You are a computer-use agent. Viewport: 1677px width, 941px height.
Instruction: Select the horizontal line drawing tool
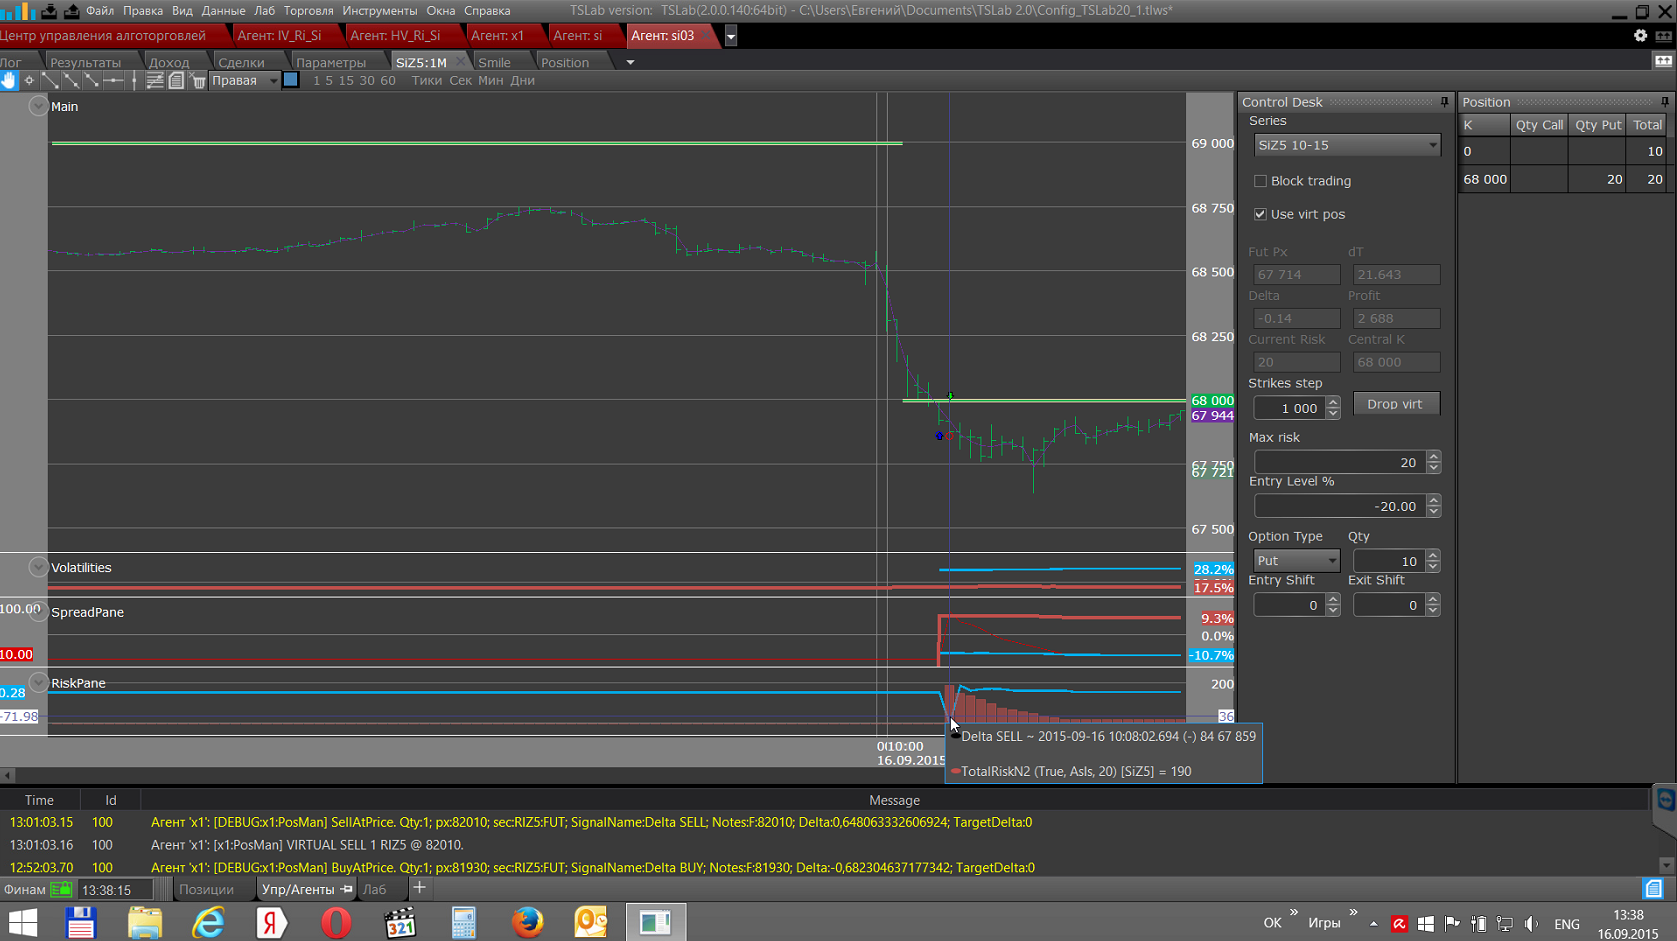[113, 81]
